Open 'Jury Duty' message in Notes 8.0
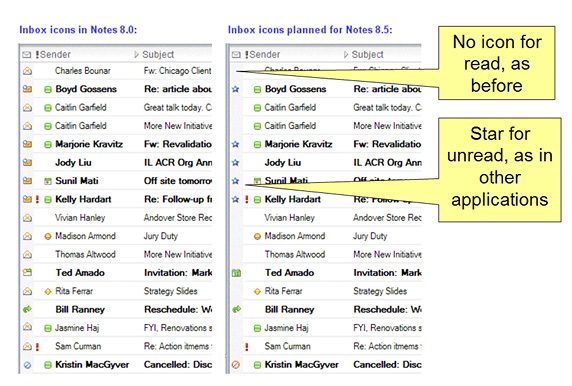The width and height of the screenshot is (572, 386). click(161, 236)
